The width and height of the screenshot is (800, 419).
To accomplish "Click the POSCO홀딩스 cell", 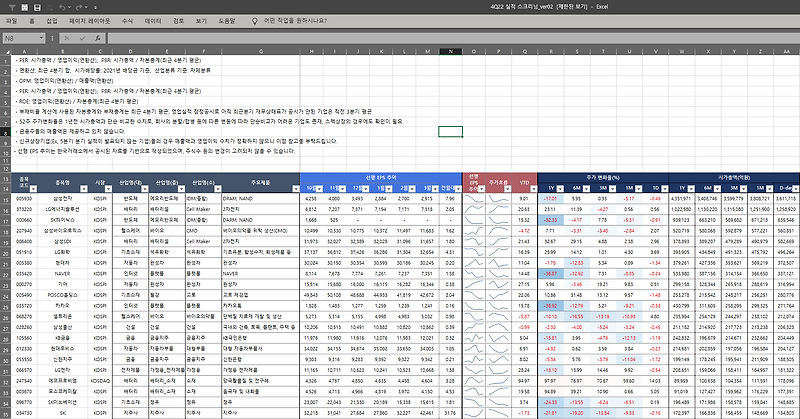I will pyautogui.click(x=62, y=295).
